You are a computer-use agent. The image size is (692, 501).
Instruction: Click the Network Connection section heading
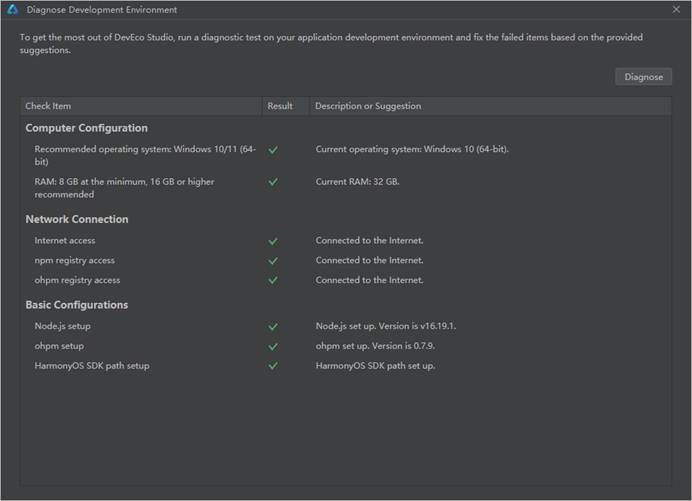77,219
